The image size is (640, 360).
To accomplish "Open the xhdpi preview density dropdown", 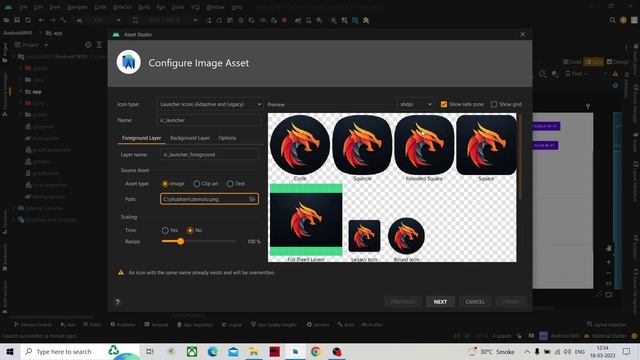I will point(415,104).
